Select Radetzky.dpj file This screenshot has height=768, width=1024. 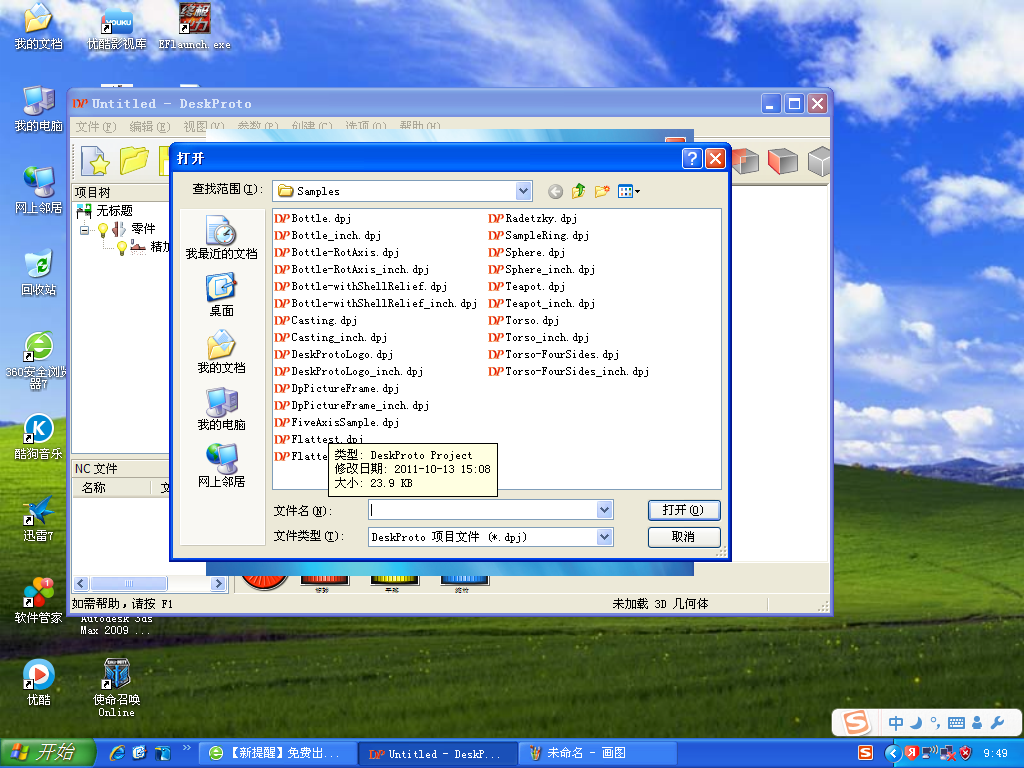click(533, 218)
